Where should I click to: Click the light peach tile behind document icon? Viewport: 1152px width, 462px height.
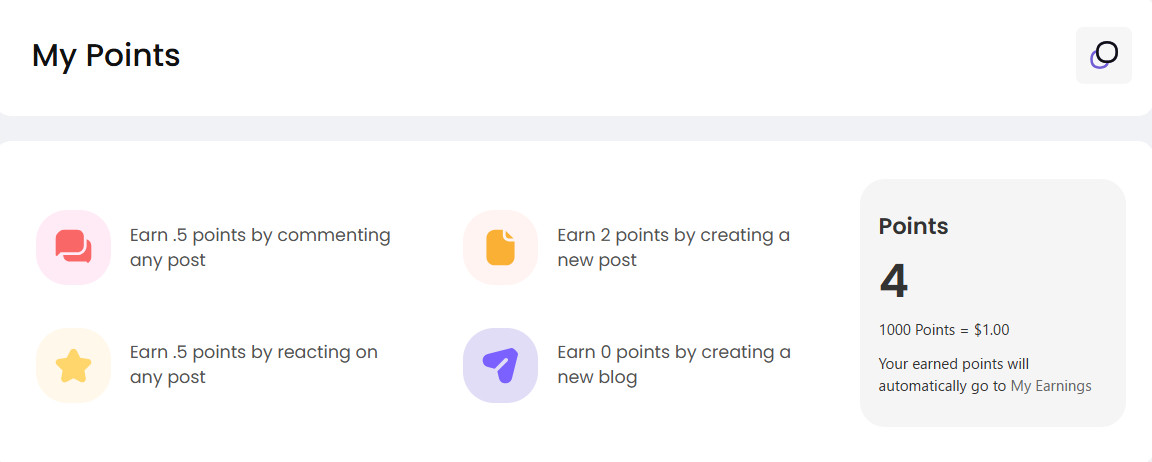click(500, 248)
